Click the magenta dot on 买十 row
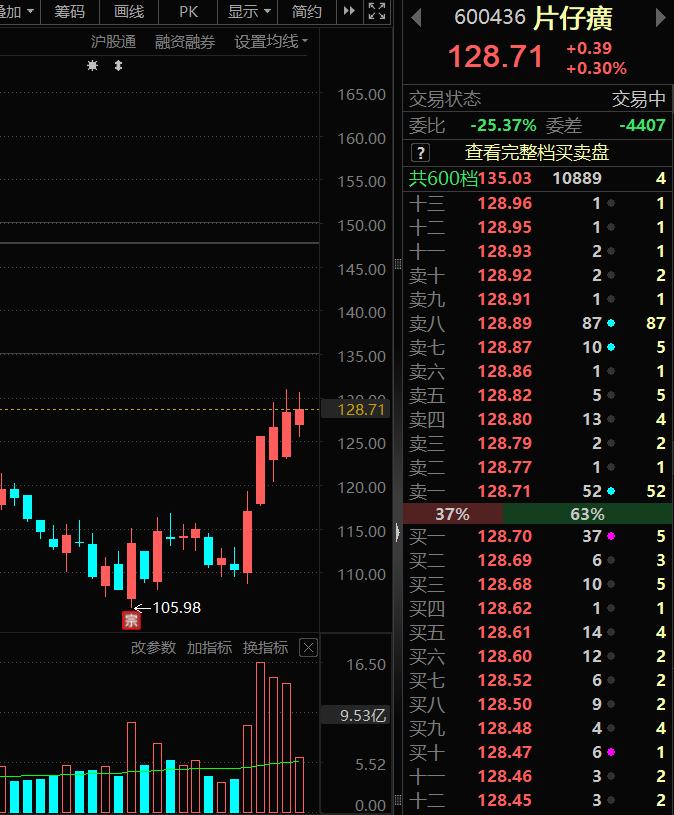This screenshot has width=674, height=815. [x=611, y=752]
